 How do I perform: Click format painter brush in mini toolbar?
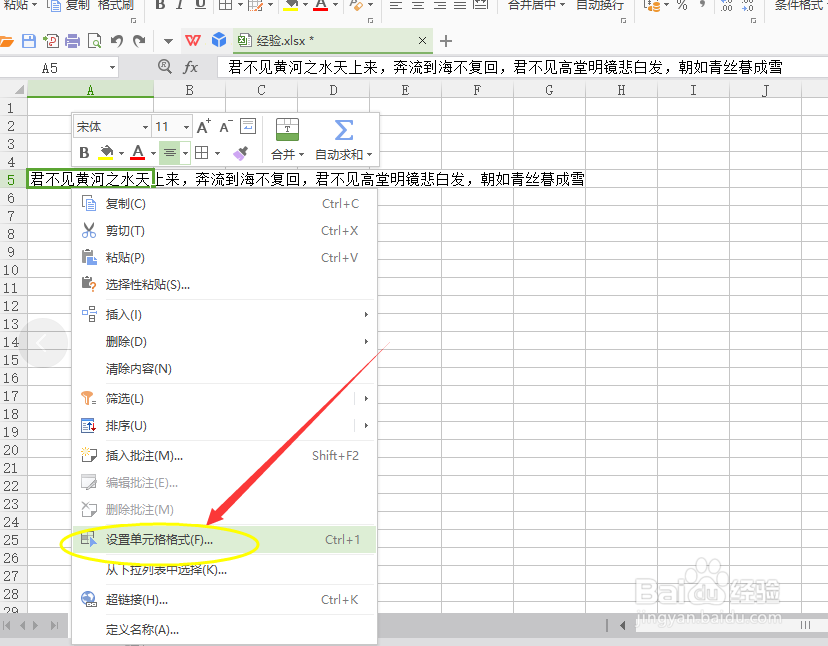pyautogui.click(x=240, y=153)
